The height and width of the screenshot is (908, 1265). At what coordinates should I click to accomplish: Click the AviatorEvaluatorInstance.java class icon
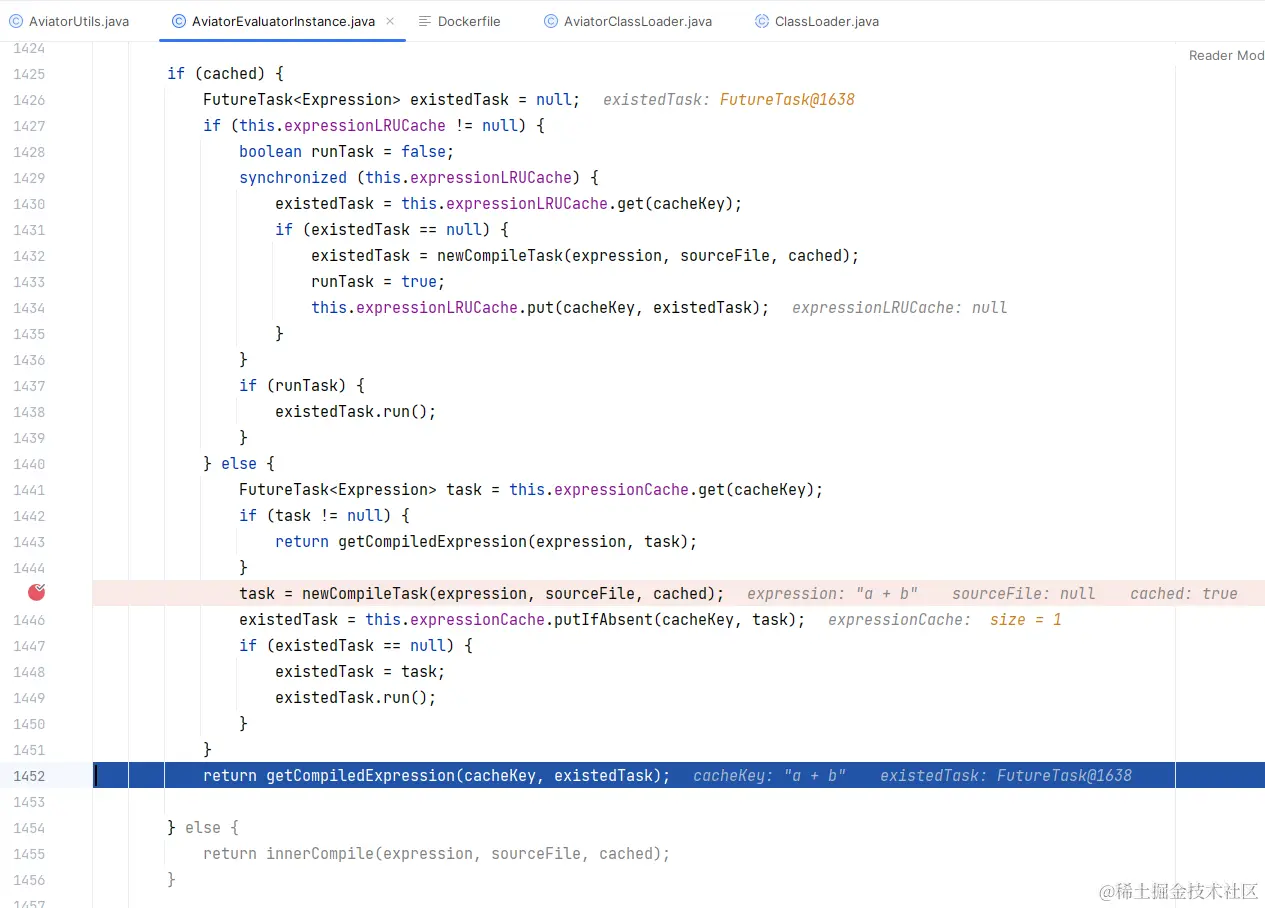179,21
